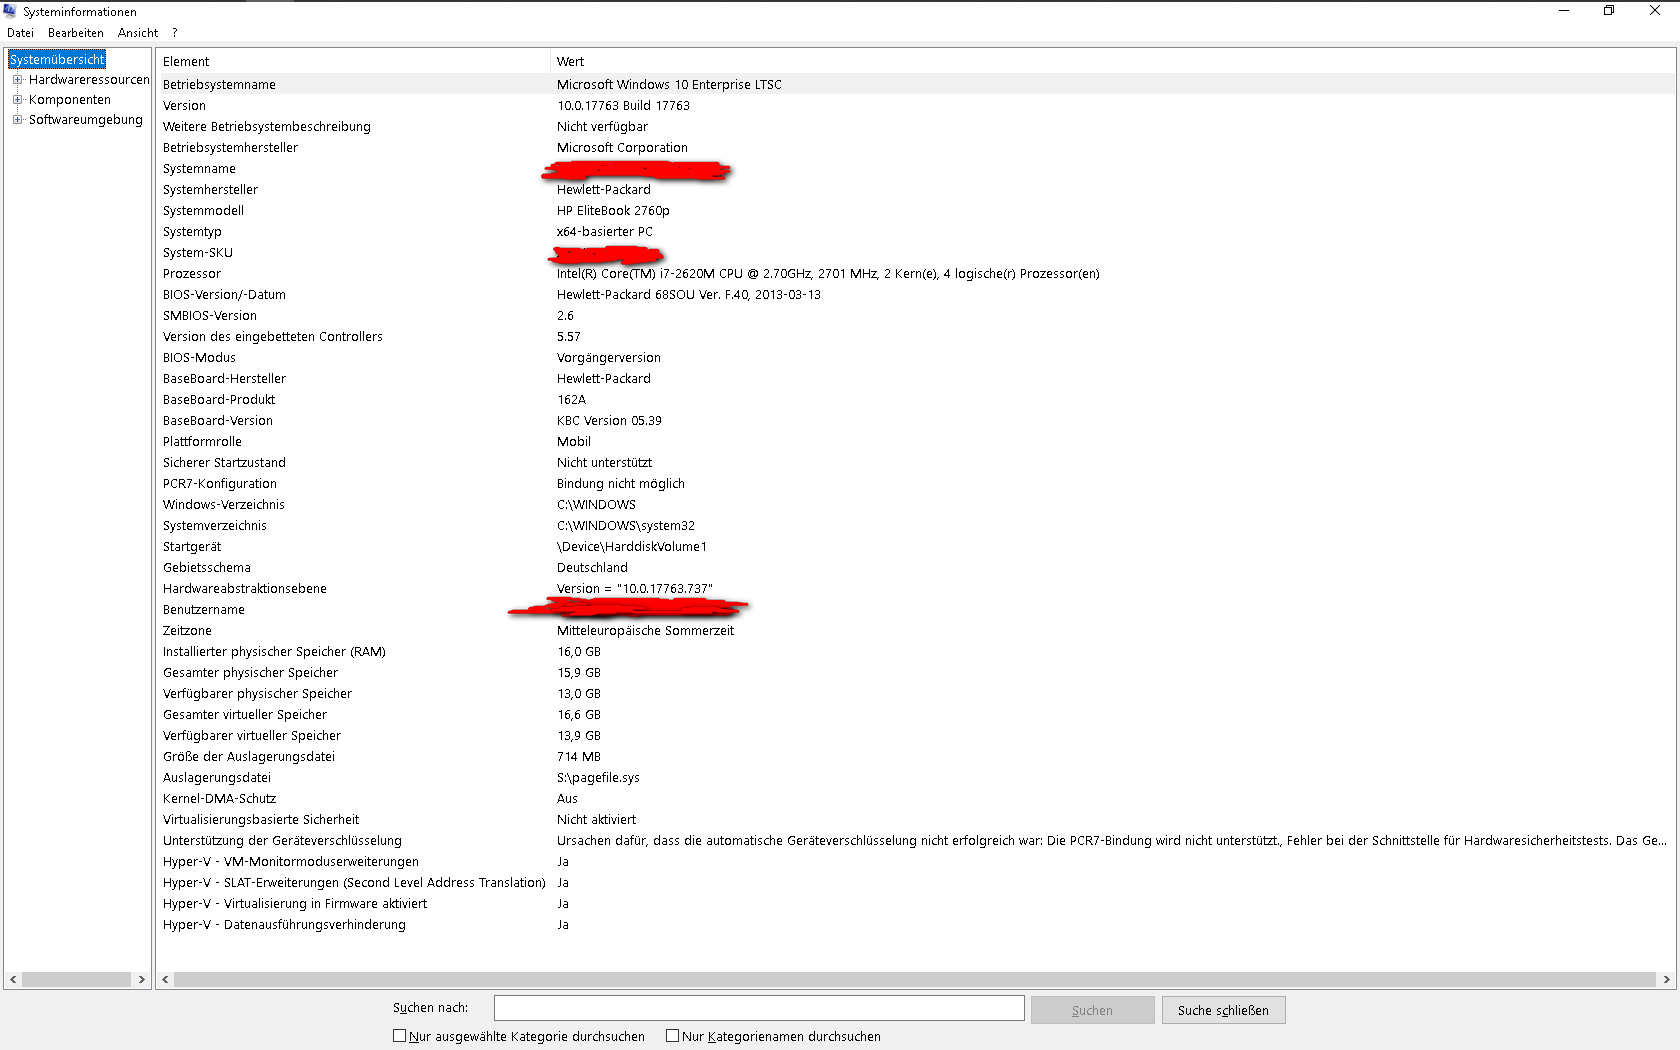
Task: Click the Intel Core i7-2620M processor value
Action: pos(828,274)
